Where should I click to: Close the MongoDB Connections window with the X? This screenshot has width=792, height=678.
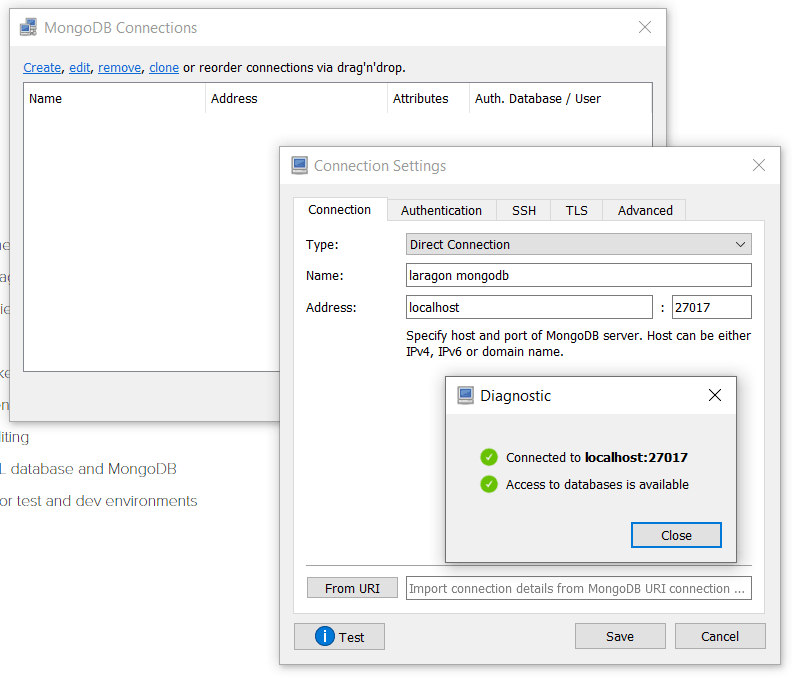[645, 27]
